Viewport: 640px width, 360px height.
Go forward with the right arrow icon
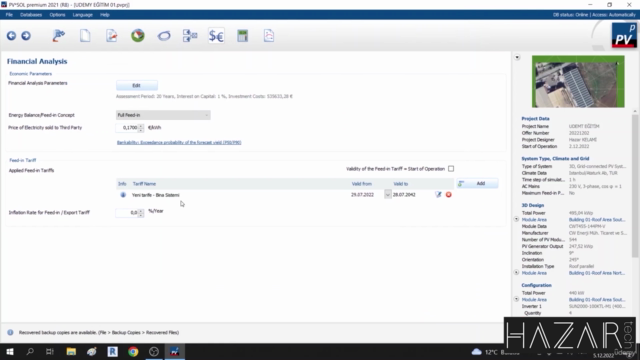coord(26,36)
